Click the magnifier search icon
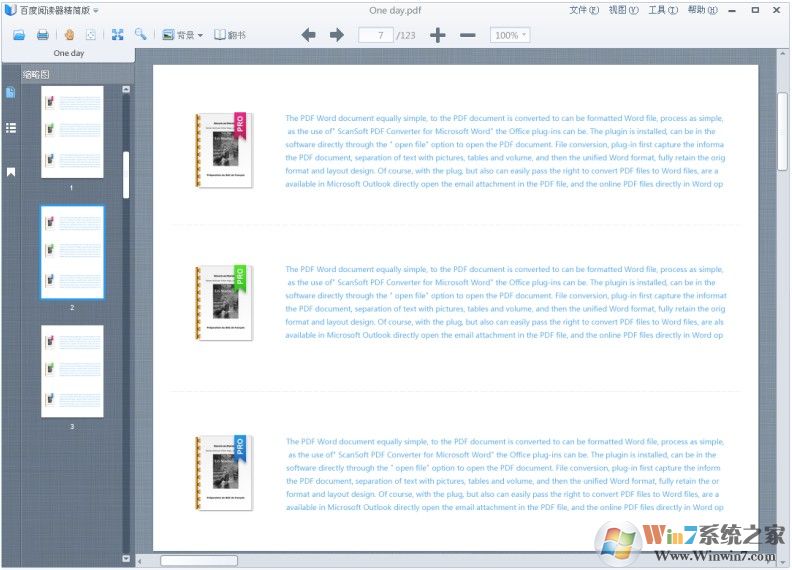 point(141,35)
